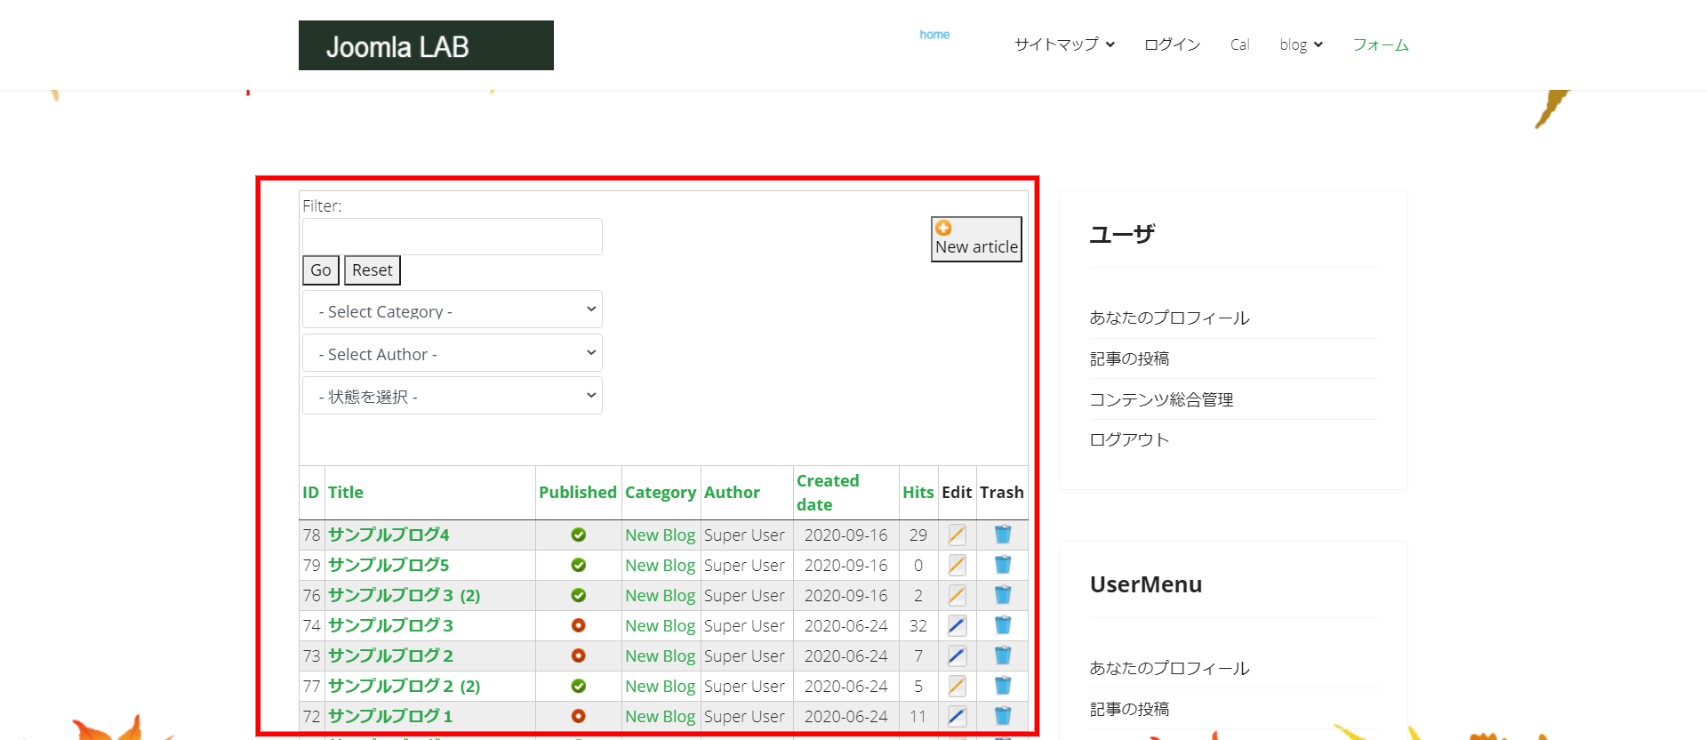Open the blog menu in the top navigation
This screenshot has height=740, width=1707.
tap(1300, 45)
